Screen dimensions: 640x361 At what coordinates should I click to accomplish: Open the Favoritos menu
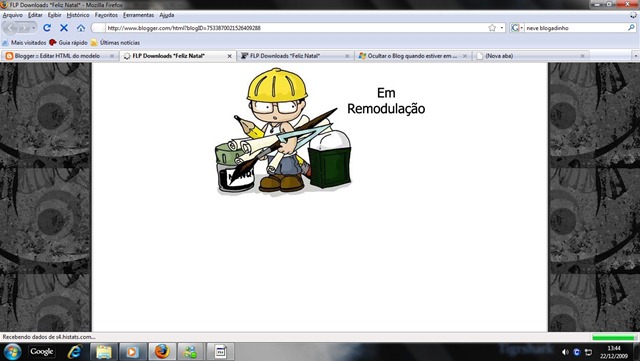106,15
